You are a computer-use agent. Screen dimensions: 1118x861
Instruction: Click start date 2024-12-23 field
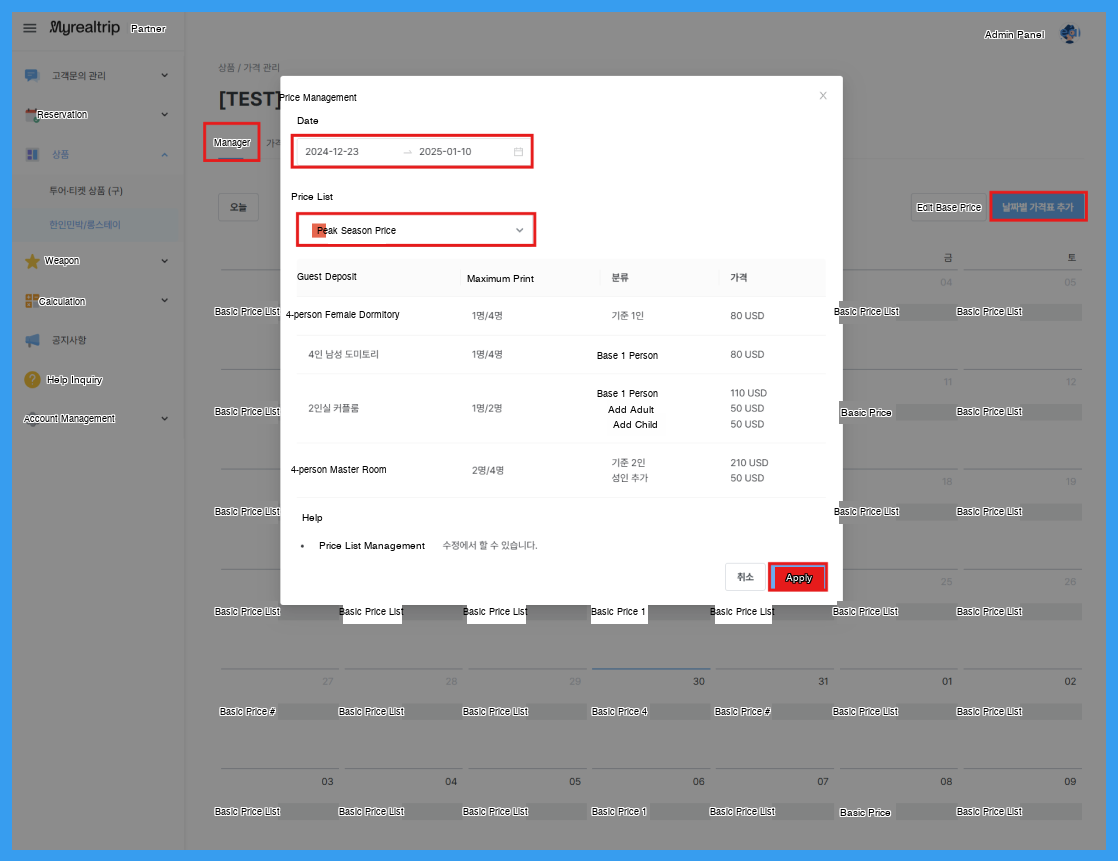pyautogui.click(x=332, y=152)
